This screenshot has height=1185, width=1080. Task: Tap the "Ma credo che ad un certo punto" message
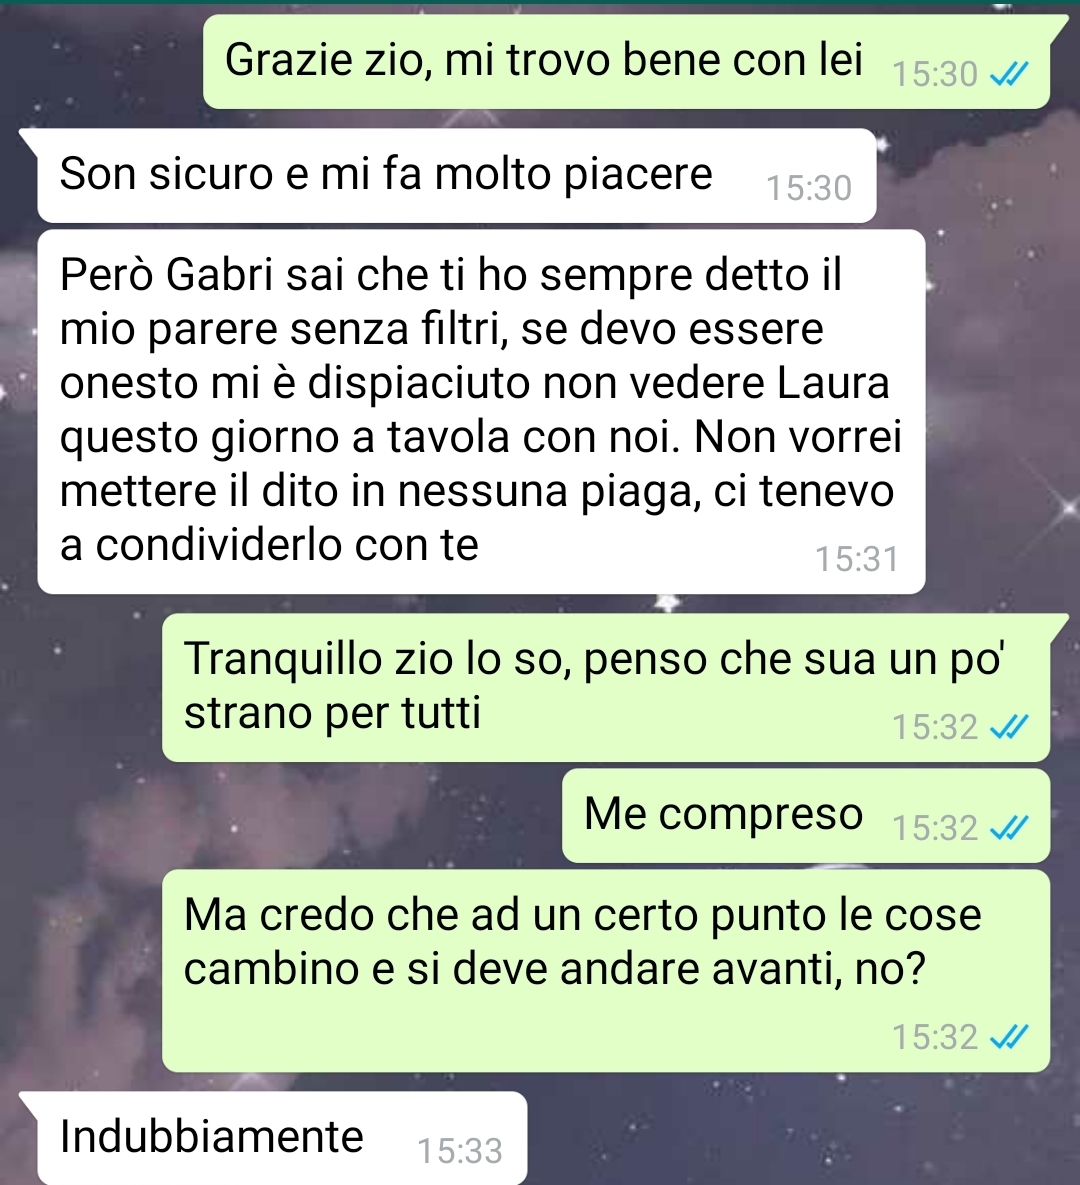coord(606,971)
